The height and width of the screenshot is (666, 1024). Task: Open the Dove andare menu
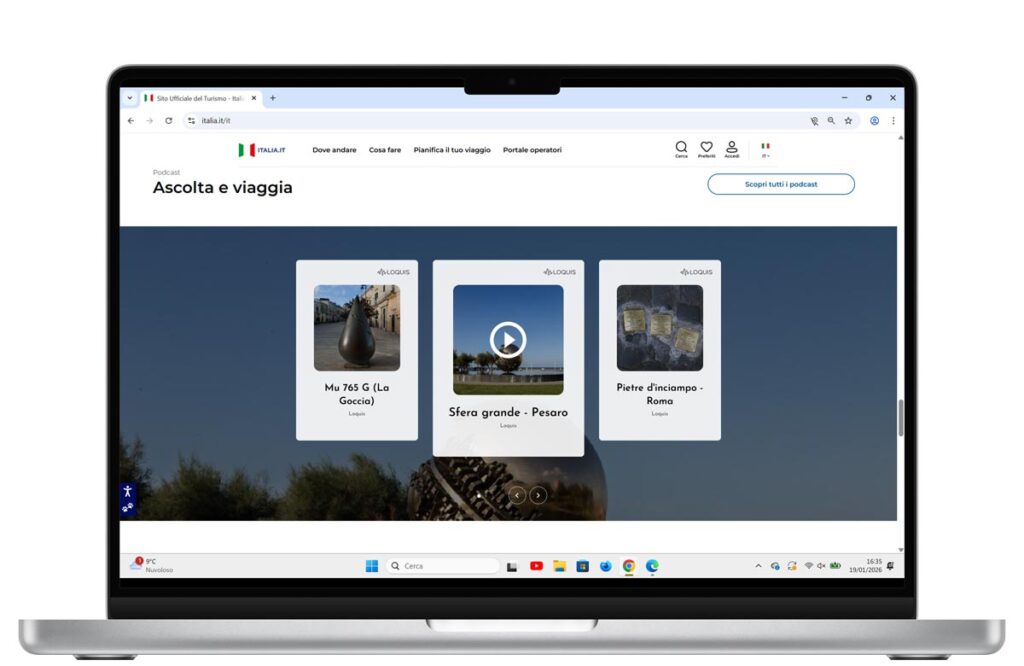coord(334,150)
